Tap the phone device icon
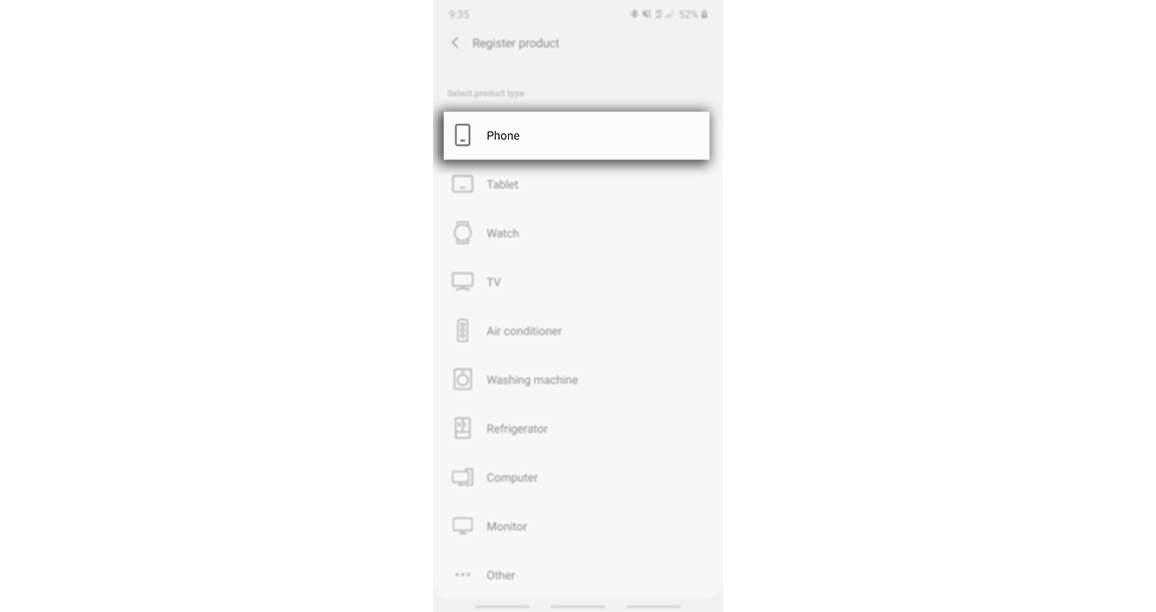Viewport: 1156px width, 612px height. [462, 135]
